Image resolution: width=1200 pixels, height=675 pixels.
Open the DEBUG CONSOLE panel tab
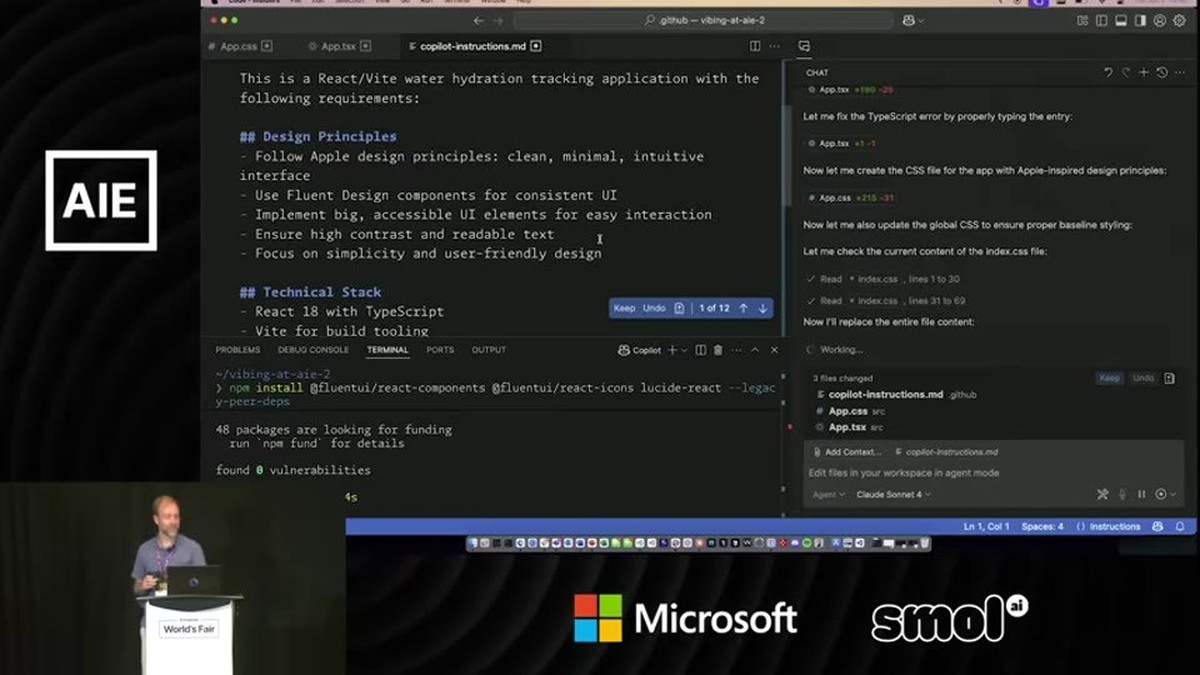pyautogui.click(x=313, y=350)
